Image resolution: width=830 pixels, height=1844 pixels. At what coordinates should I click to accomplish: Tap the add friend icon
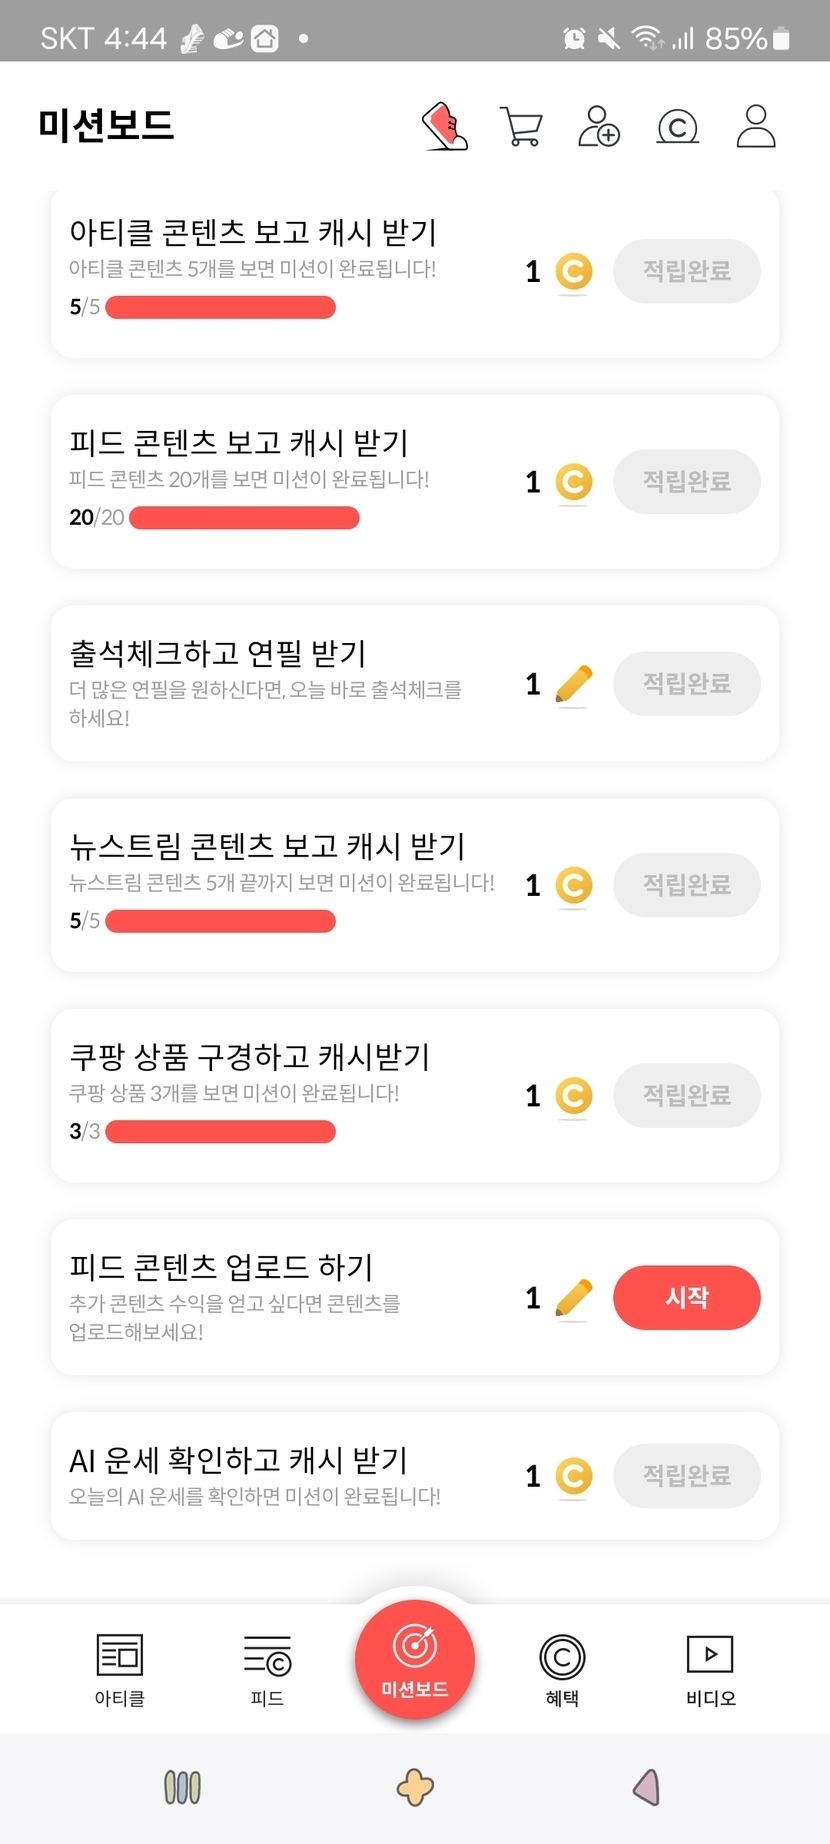tap(599, 127)
